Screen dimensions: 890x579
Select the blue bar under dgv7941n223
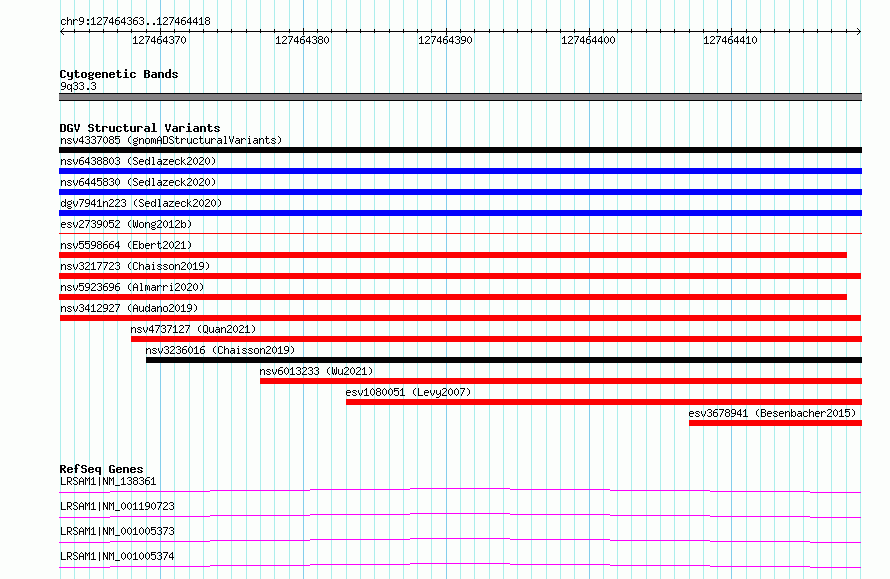pyautogui.click(x=460, y=213)
